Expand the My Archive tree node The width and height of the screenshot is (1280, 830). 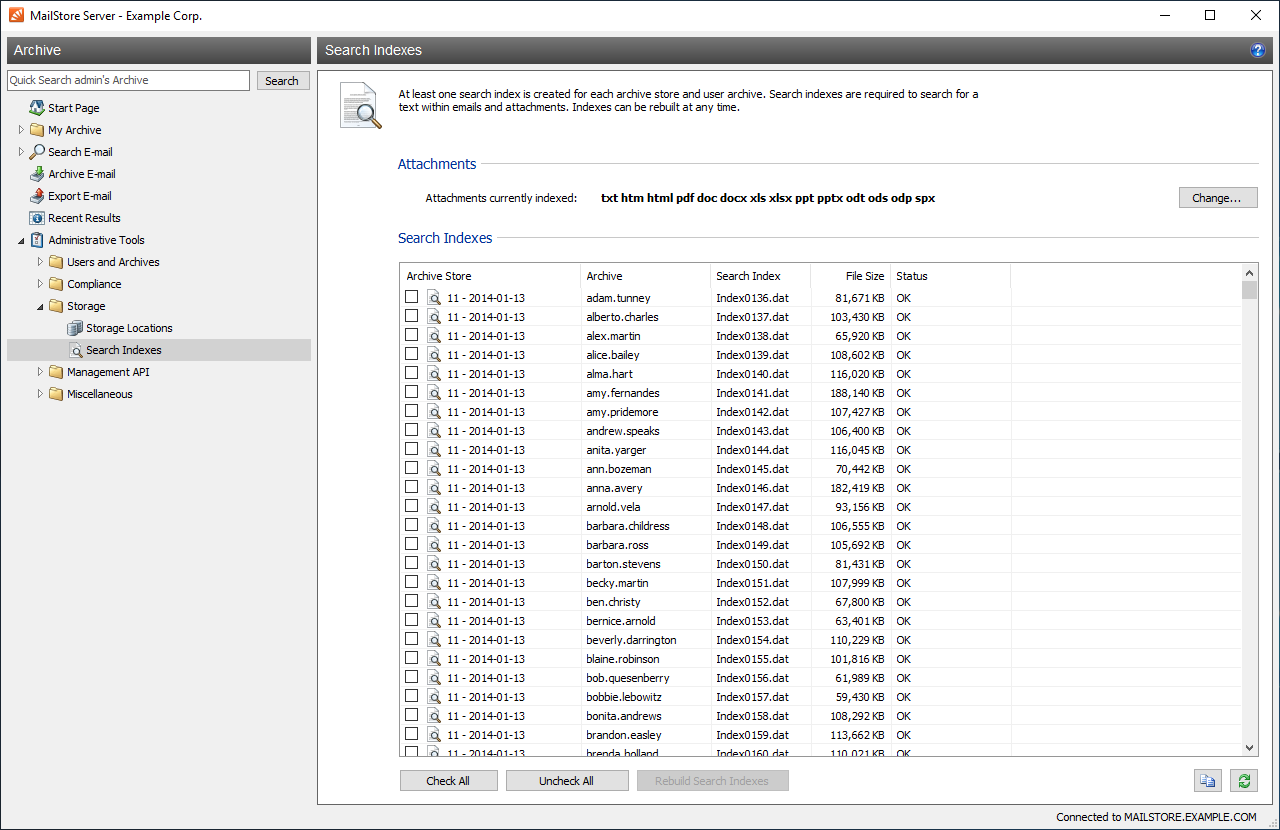pos(21,130)
